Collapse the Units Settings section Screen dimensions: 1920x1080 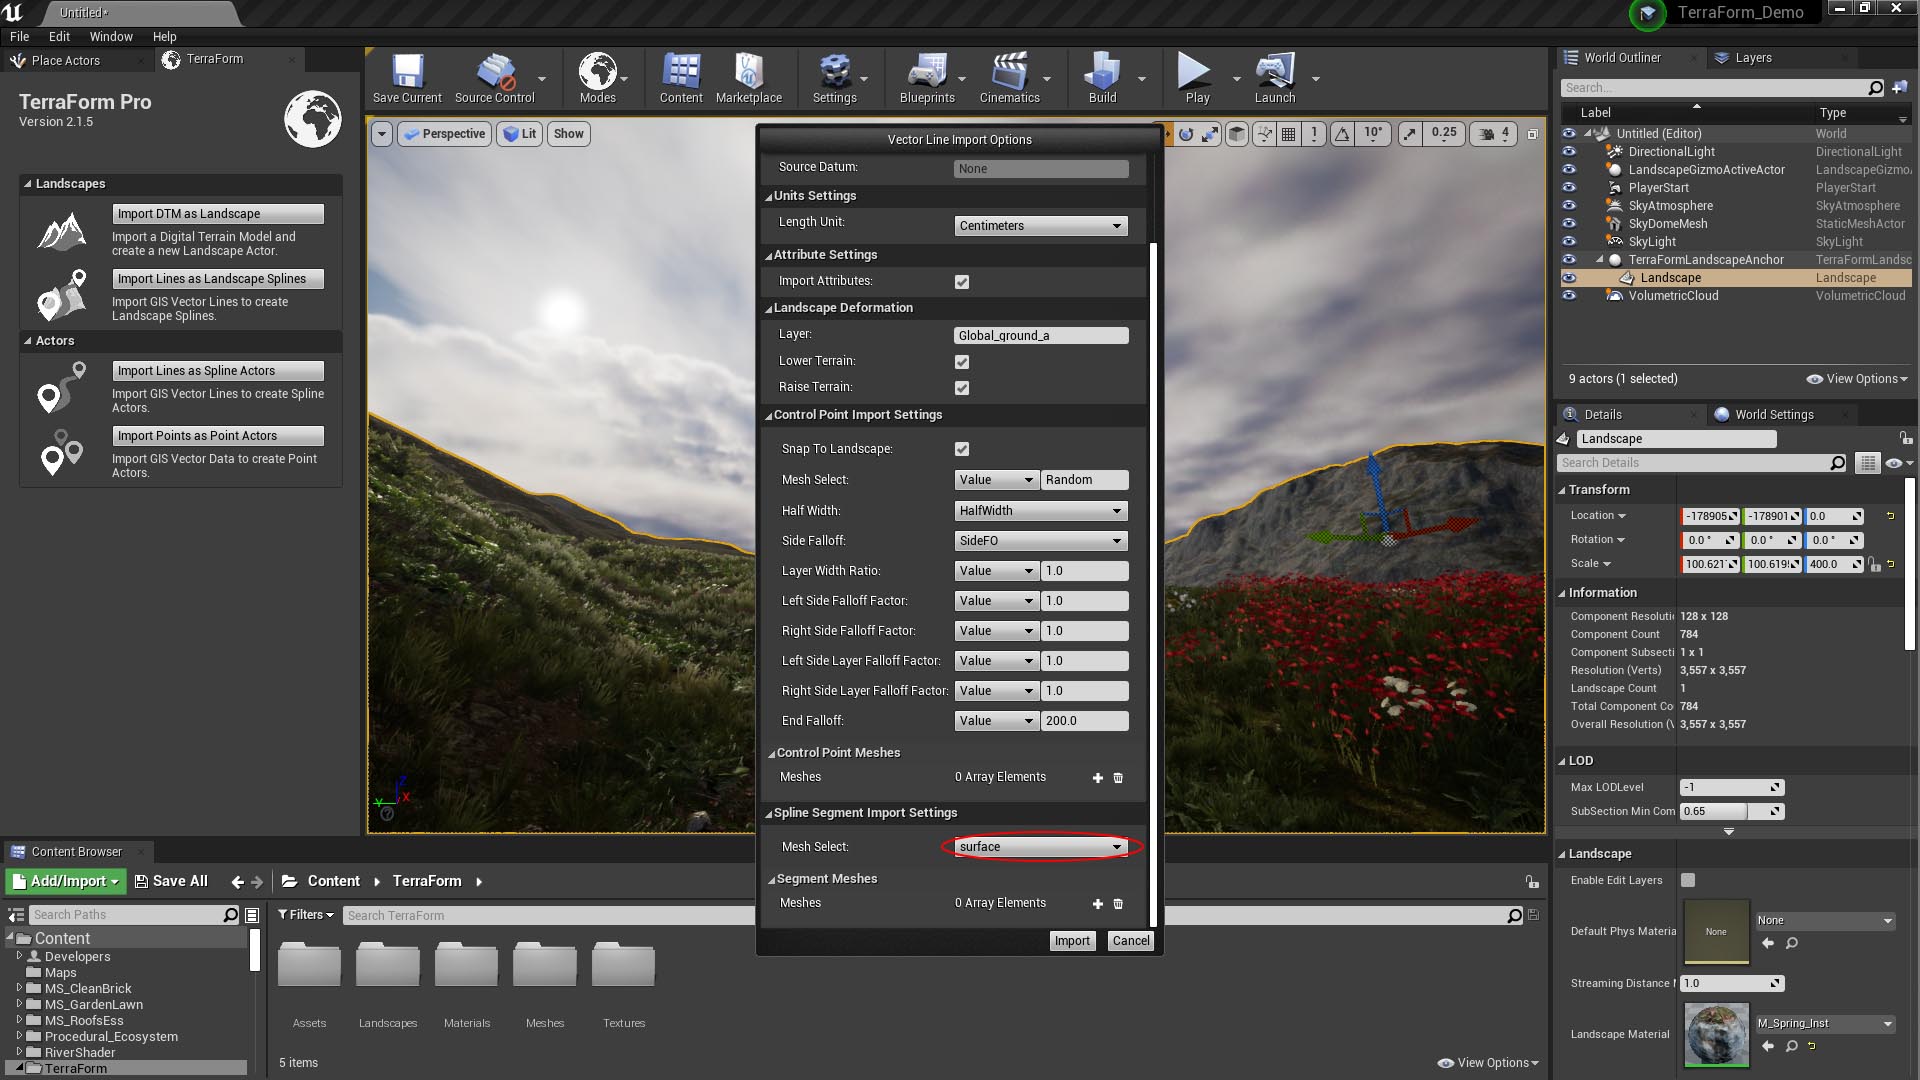[769, 197]
